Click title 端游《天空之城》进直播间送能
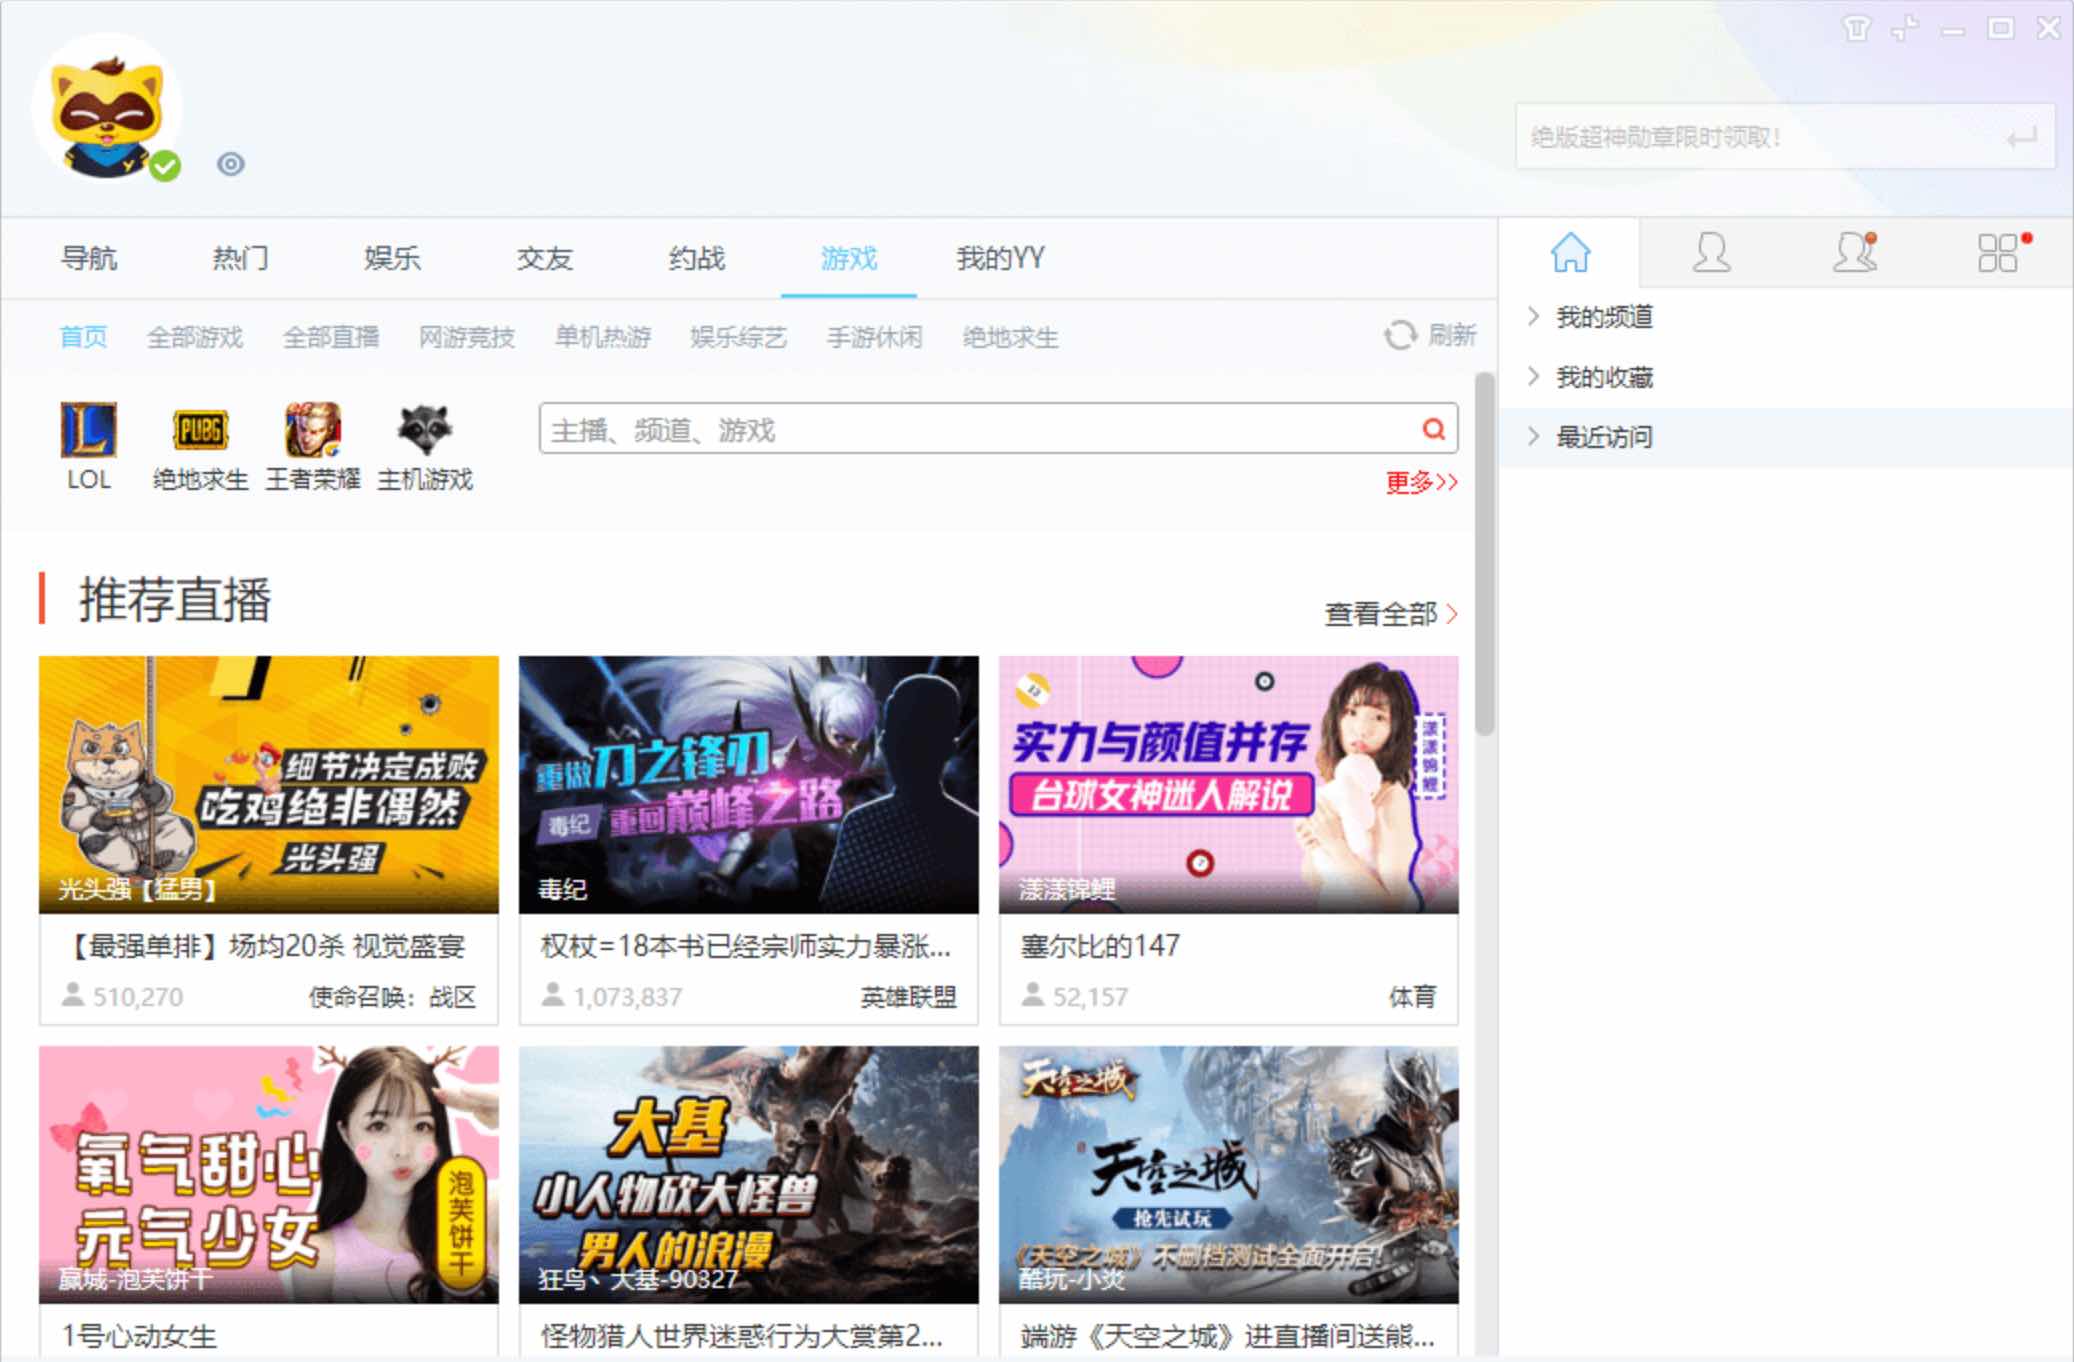The height and width of the screenshot is (1362, 2074). [1228, 1336]
